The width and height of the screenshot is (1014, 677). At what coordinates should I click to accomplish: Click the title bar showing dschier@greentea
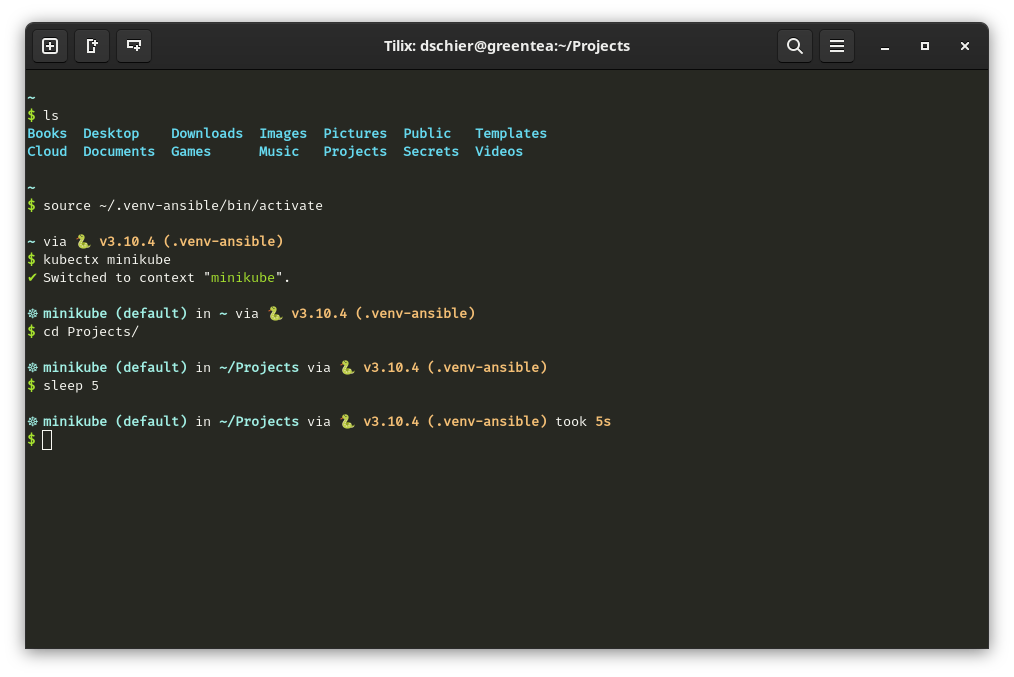(506, 45)
